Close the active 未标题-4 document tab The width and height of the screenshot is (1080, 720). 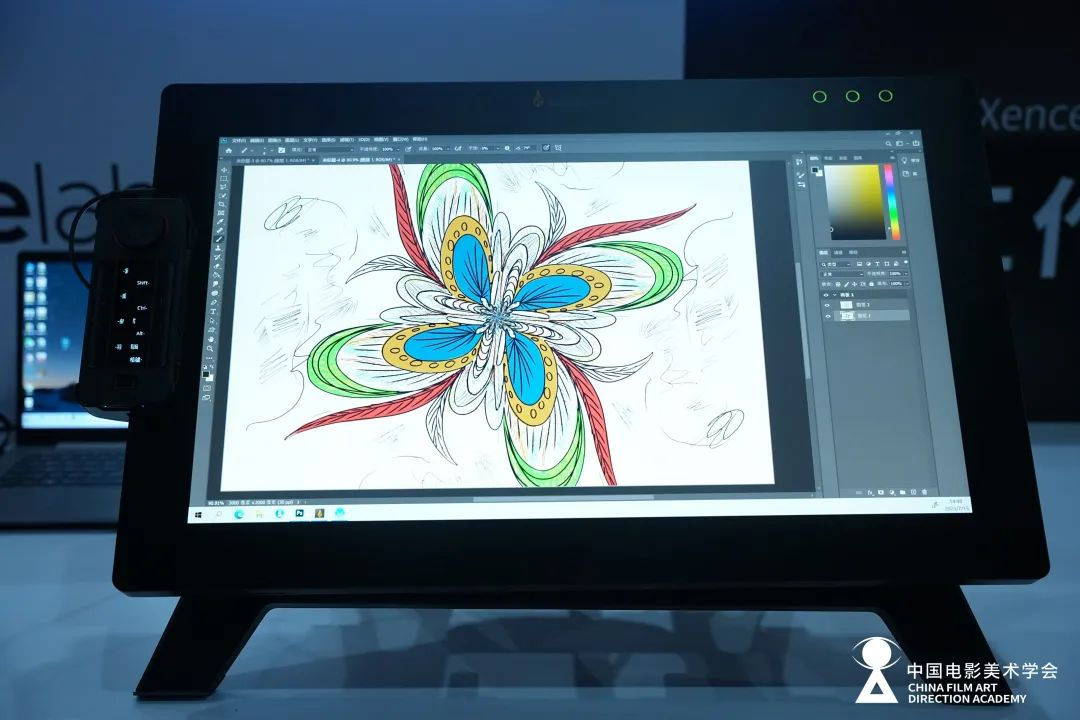tap(399, 159)
